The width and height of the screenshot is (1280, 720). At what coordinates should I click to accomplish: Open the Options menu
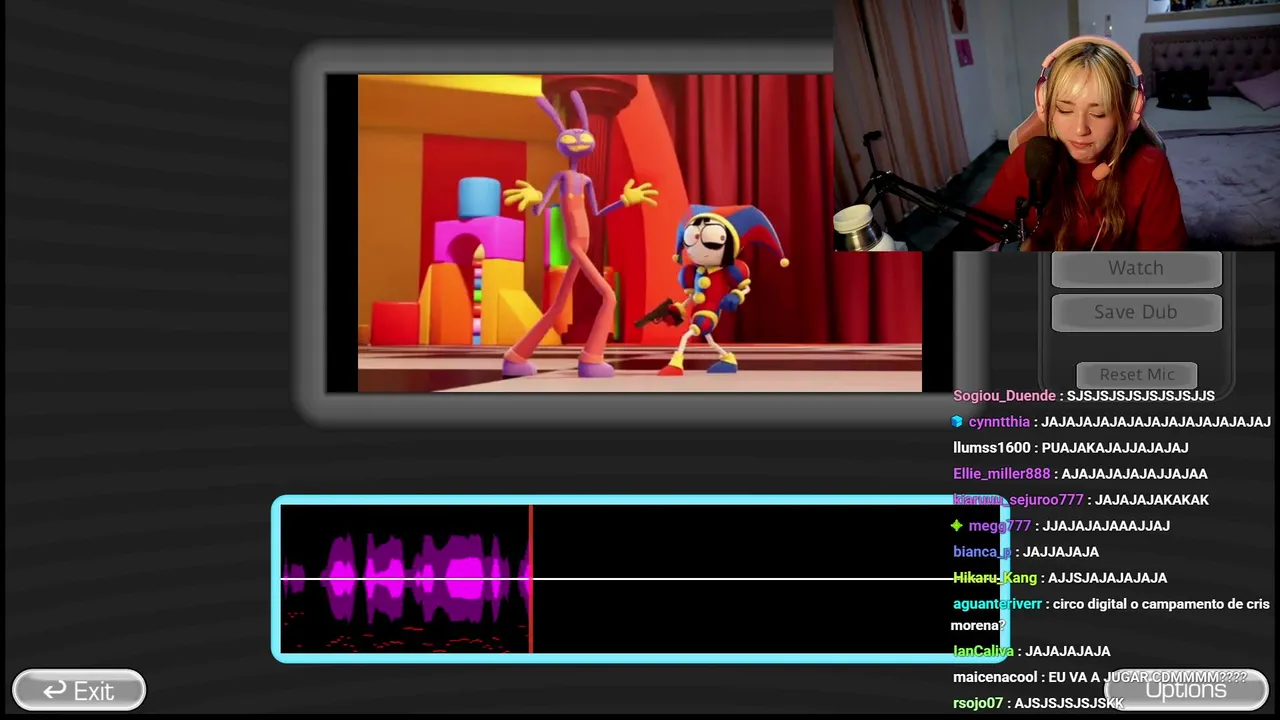point(1186,689)
